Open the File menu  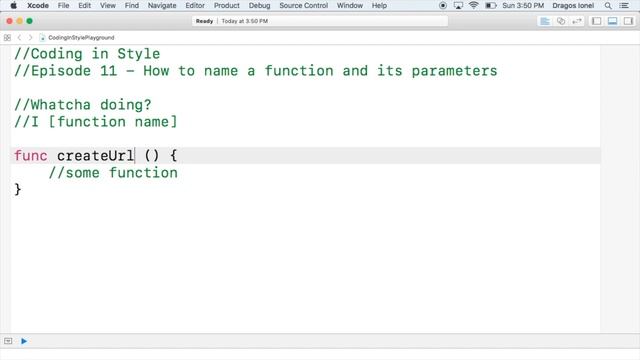pos(63,6)
